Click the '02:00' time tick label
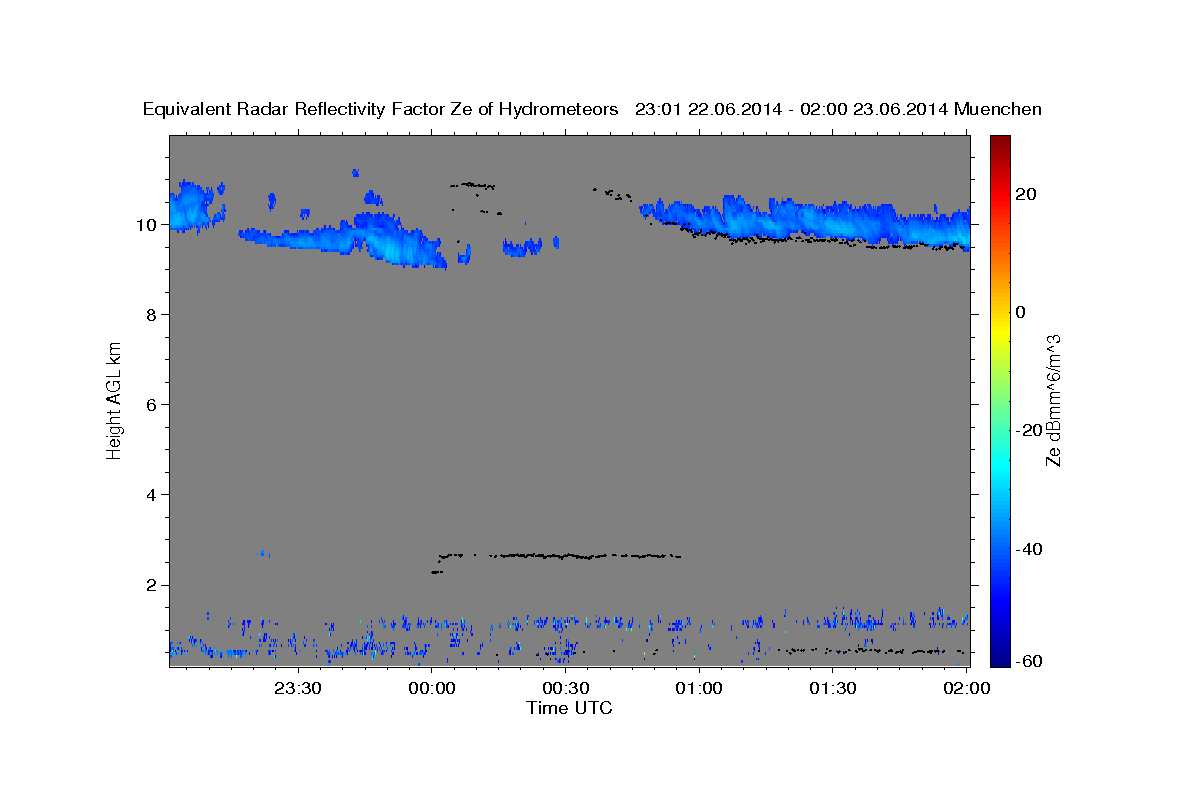Screen dimensions: 1200x800 point(966,687)
